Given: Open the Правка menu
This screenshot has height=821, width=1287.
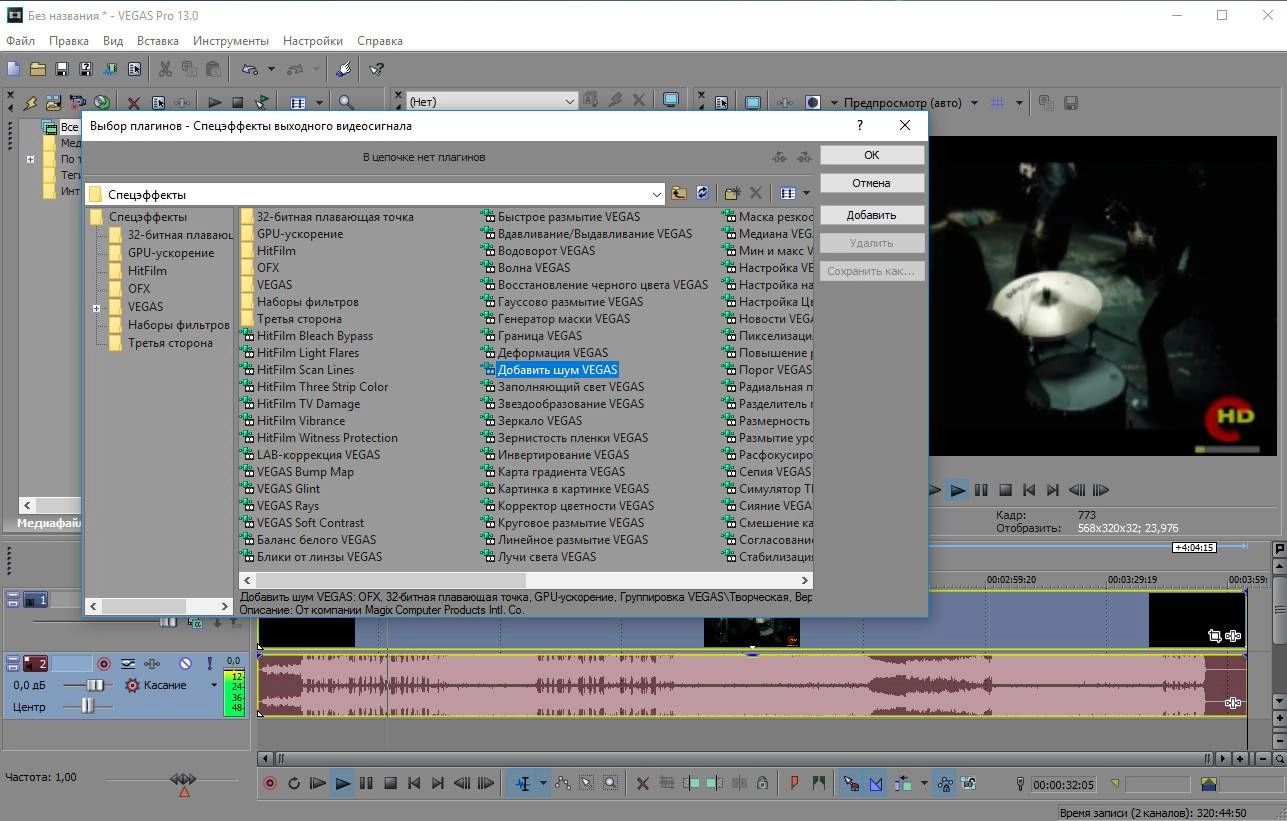Looking at the screenshot, I should (x=69, y=41).
